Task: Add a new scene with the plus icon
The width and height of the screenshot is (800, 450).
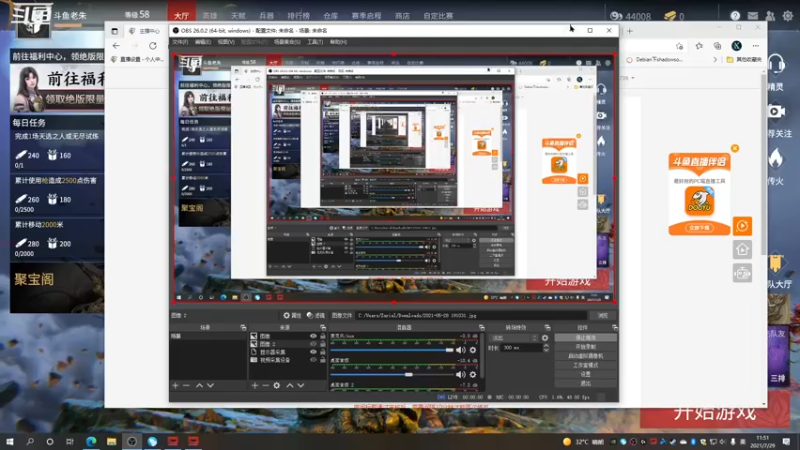Action: [x=176, y=386]
